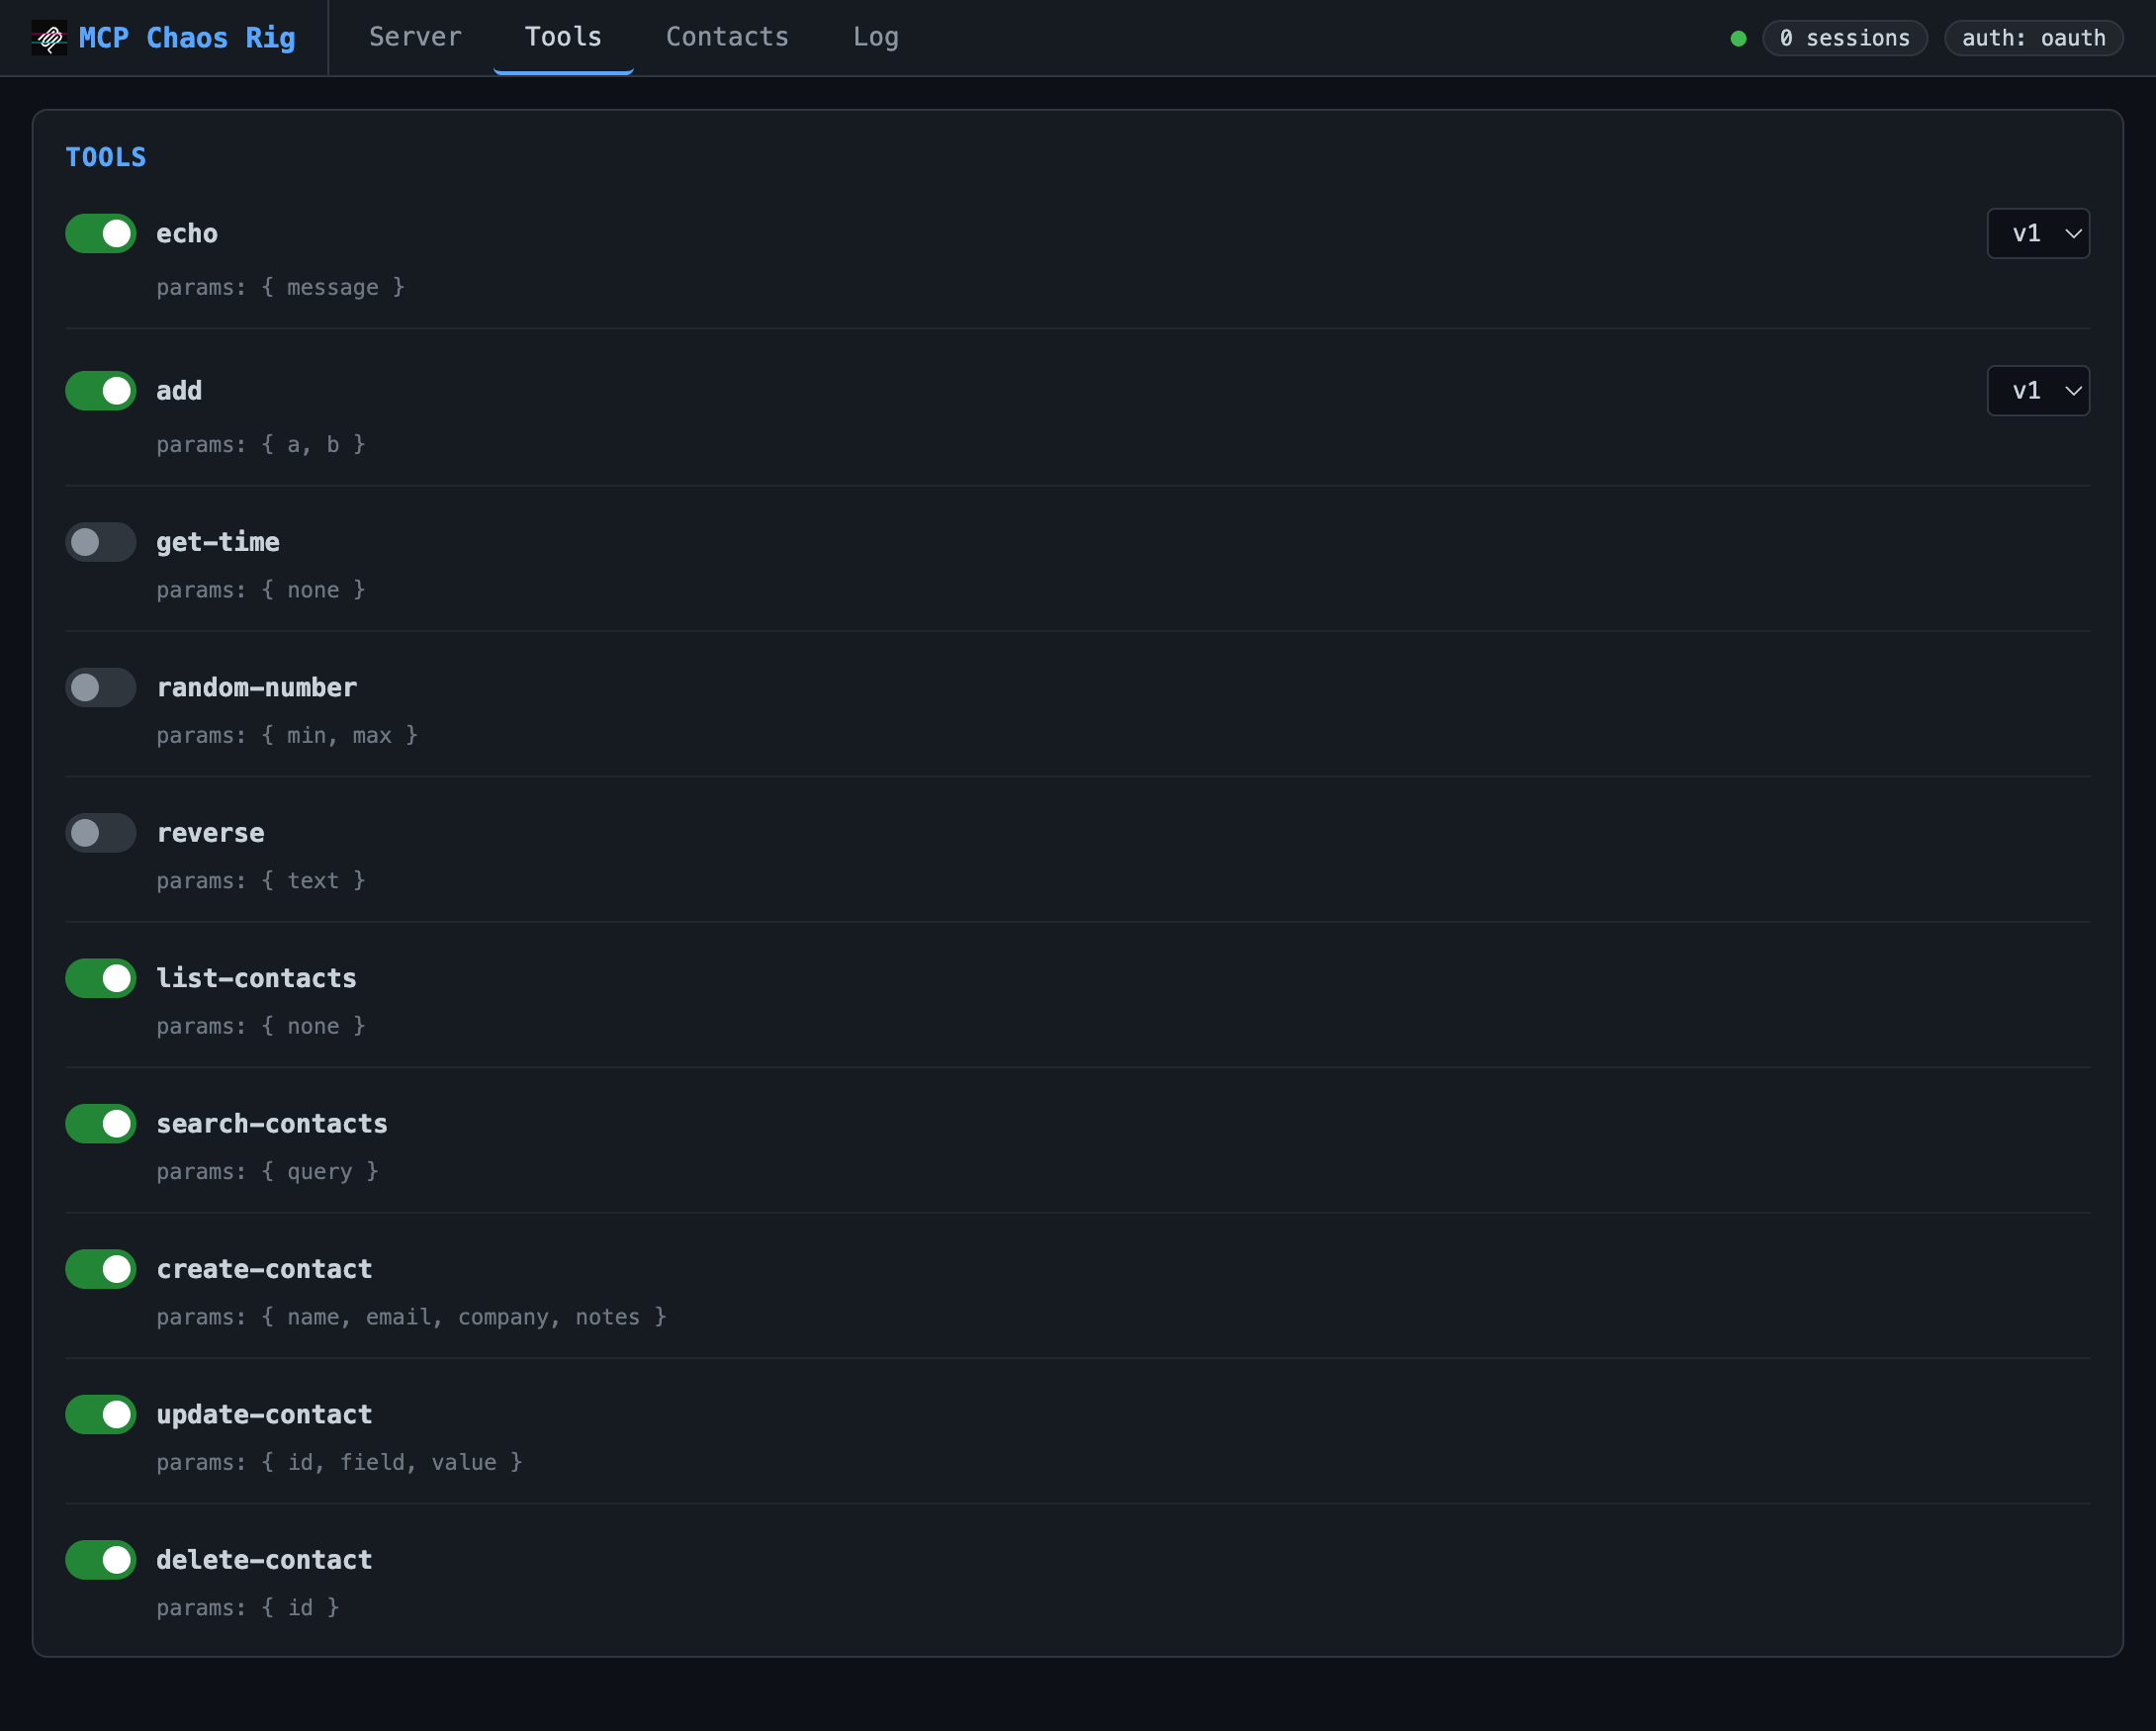
Task: Toggle off search-contacts
Action: click(100, 1123)
